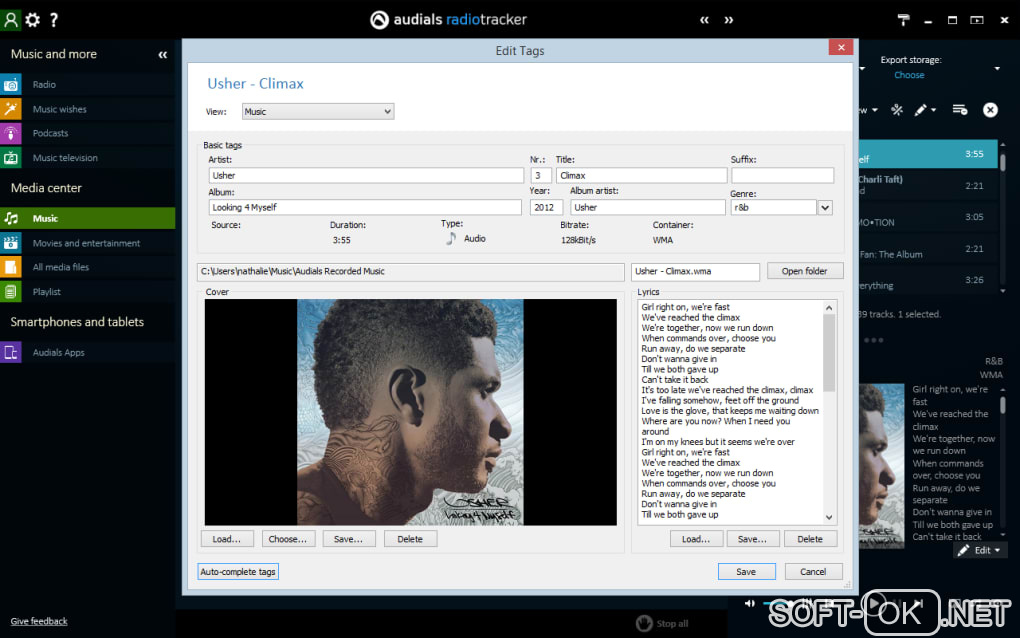
Task: Click the volume speaker icon
Action: click(750, 604)
